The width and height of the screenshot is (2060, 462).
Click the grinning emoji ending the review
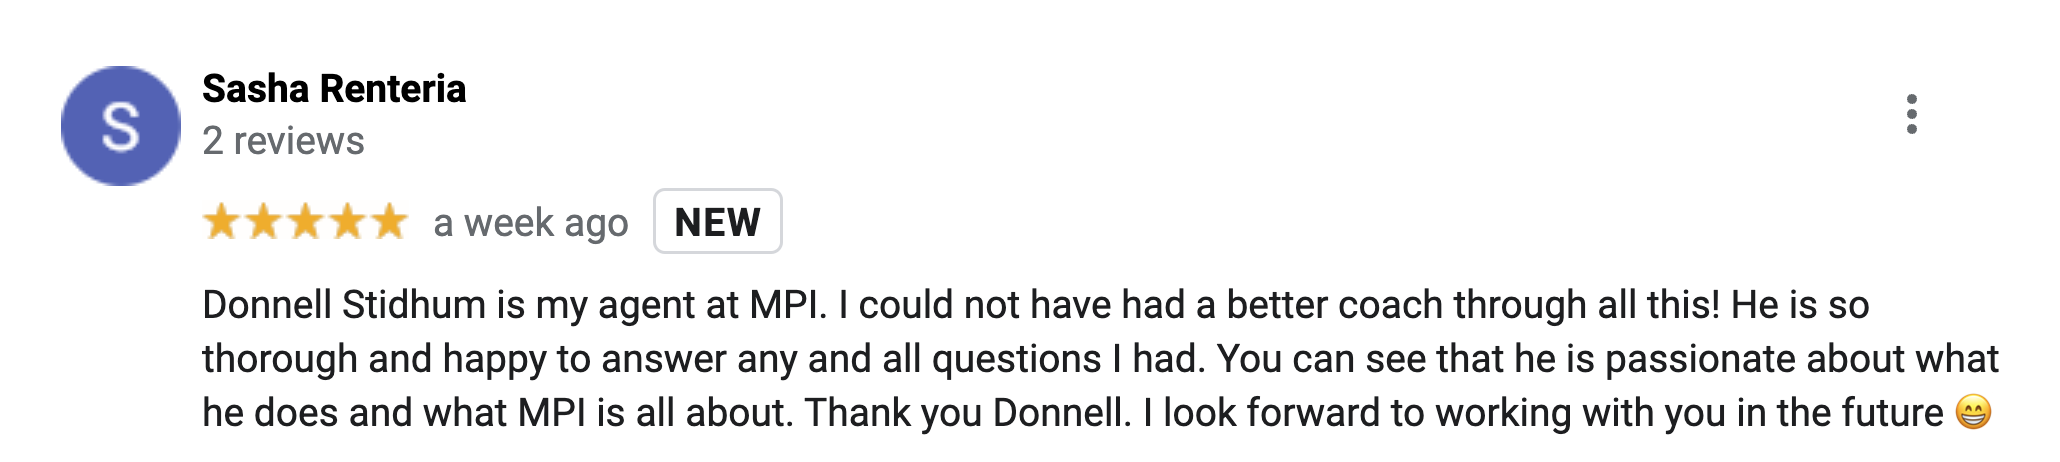(1973, 412)
